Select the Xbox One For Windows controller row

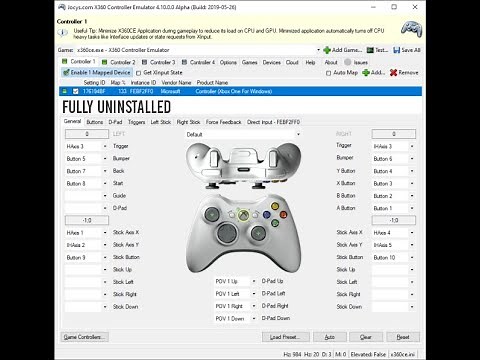point(240,91)
